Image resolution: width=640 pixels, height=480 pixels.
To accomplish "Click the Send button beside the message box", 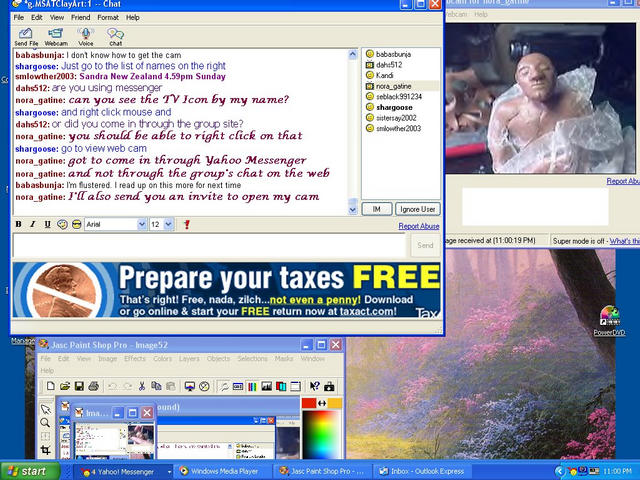I will point(425,245).
